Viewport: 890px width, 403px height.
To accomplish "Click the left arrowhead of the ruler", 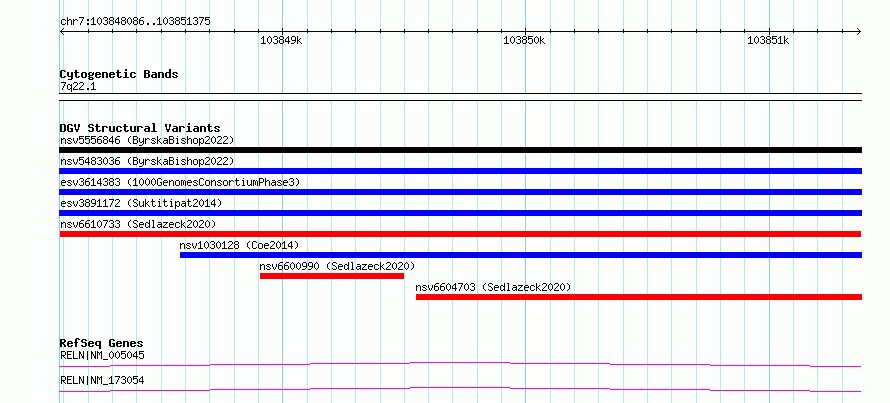I will click(62, 31).
